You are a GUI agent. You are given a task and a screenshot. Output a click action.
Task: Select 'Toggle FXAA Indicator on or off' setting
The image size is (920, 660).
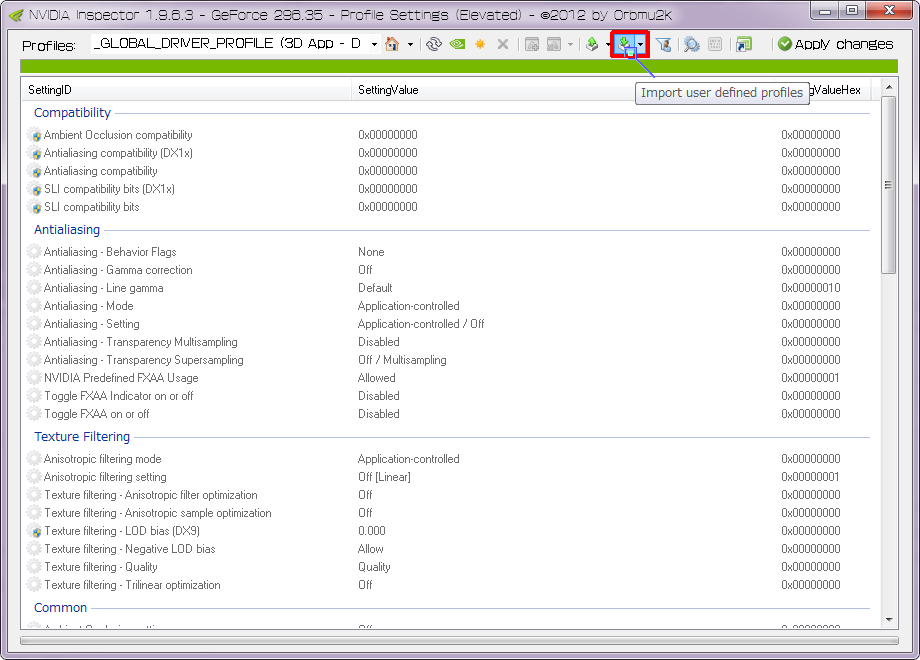click(x=119, y=396)
